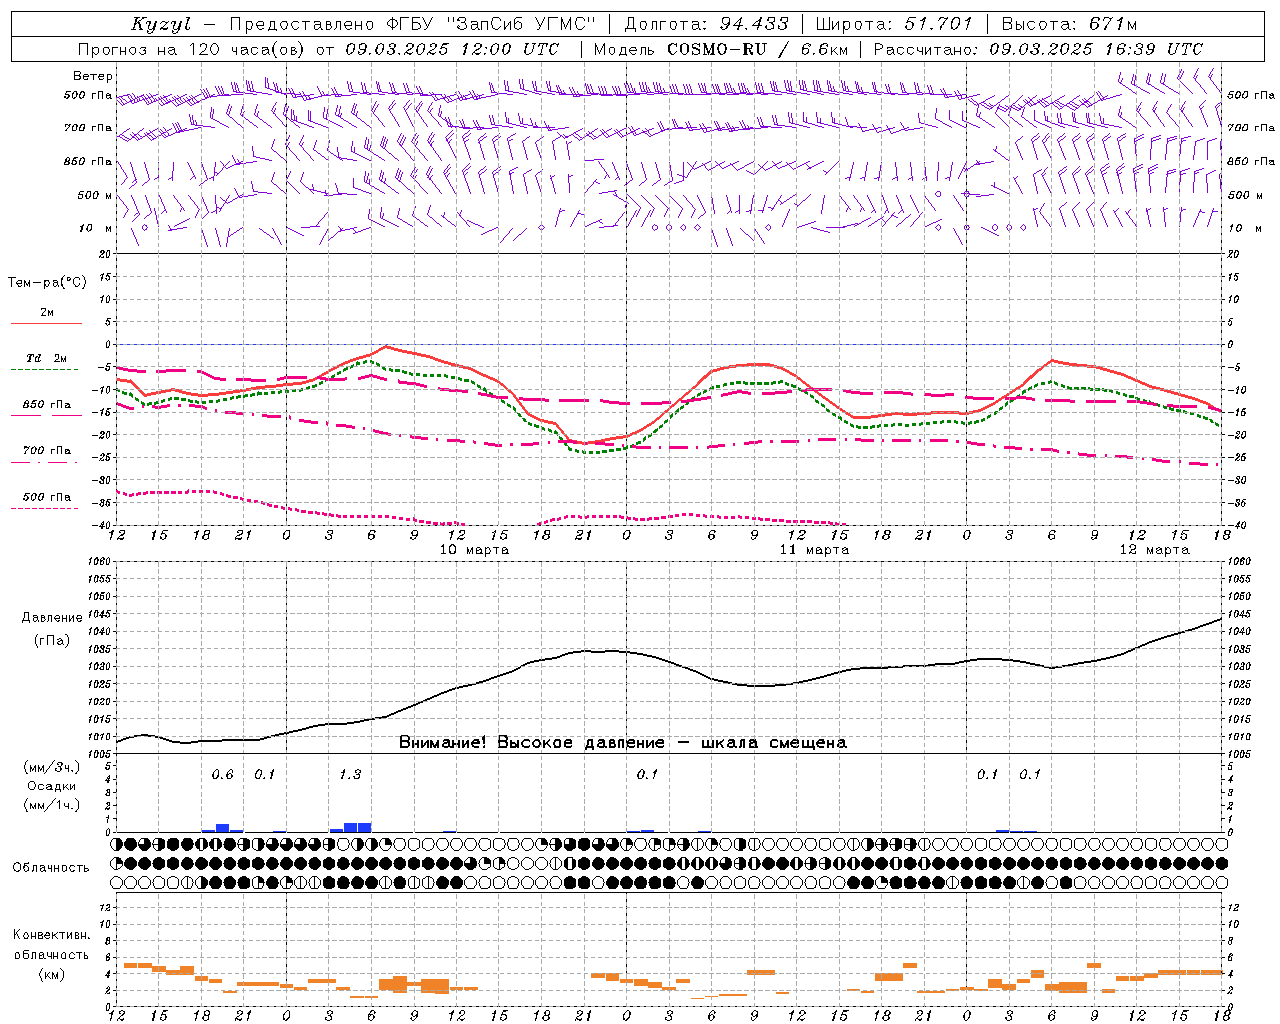Click the latitude value Широта: 51.701
1280x1024 pixels.
pyautogui.click(x=894, y=24)
